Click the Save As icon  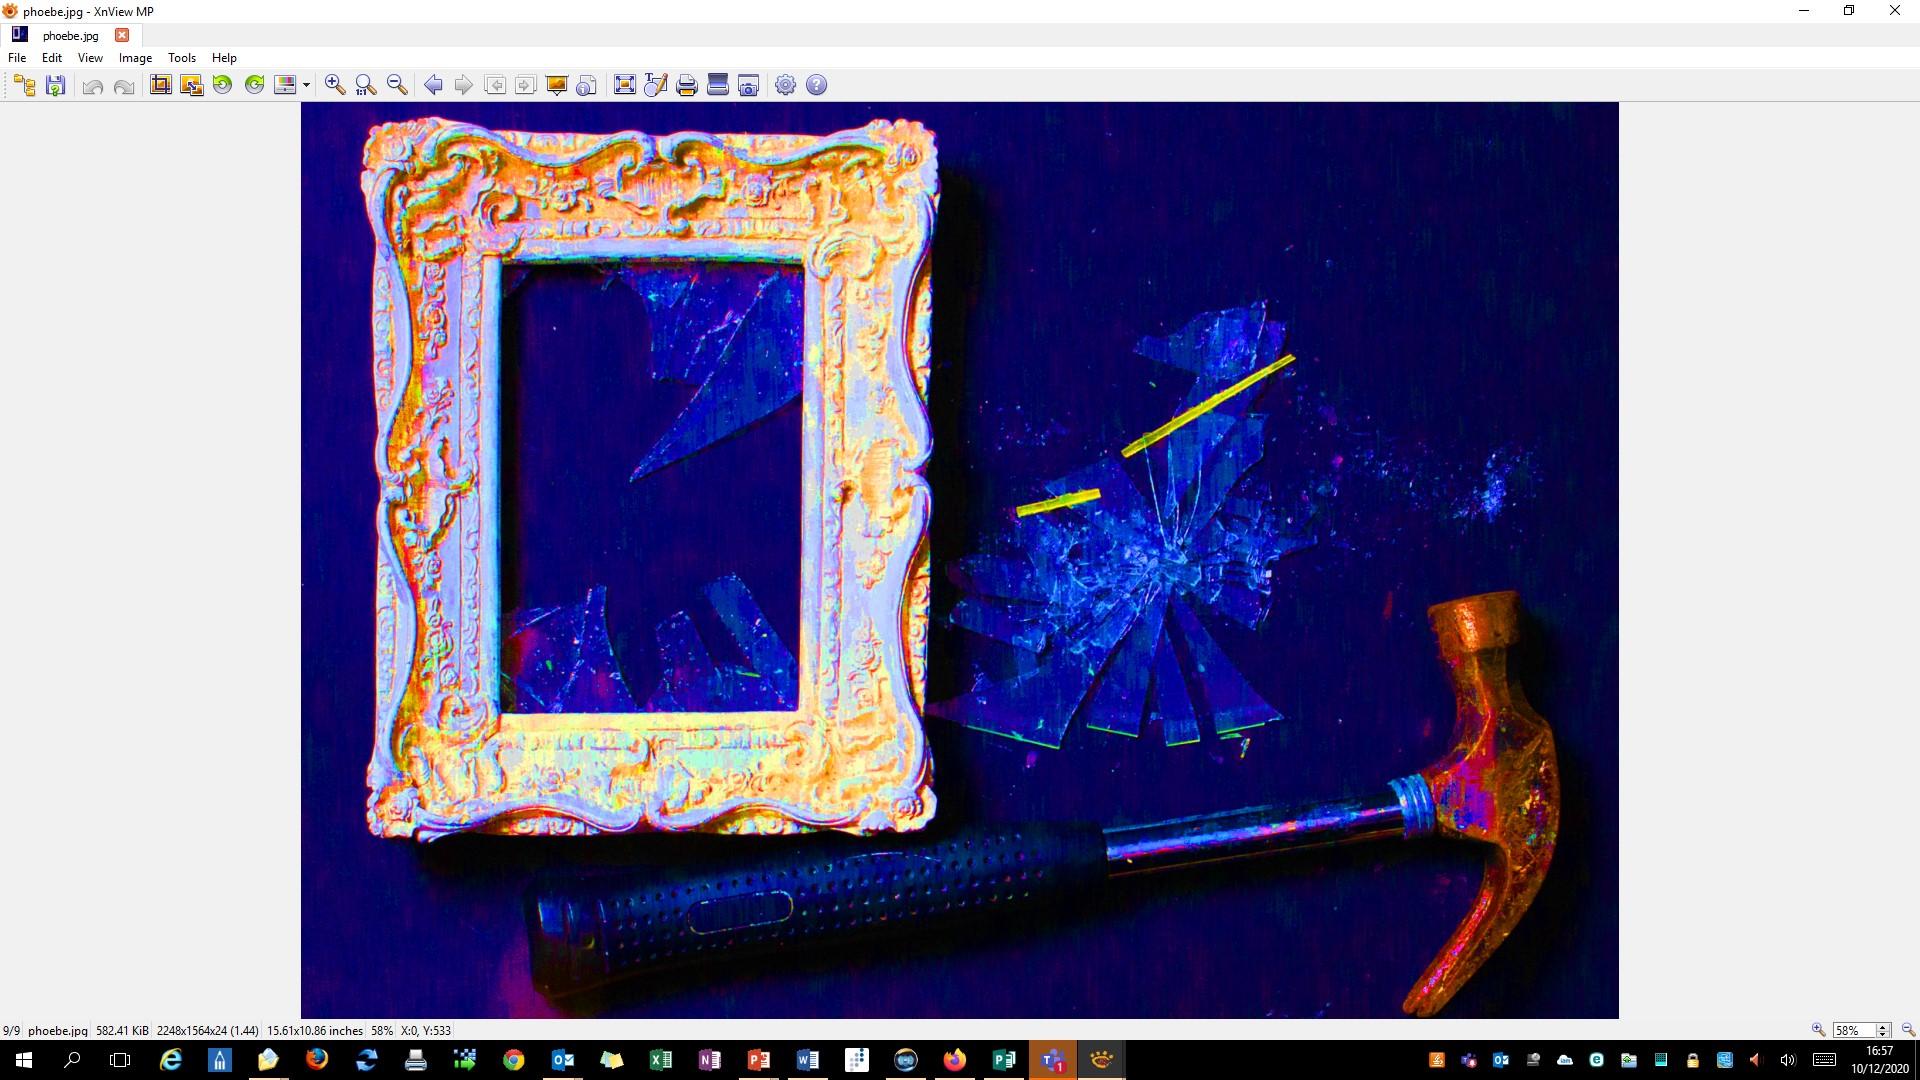56,85
